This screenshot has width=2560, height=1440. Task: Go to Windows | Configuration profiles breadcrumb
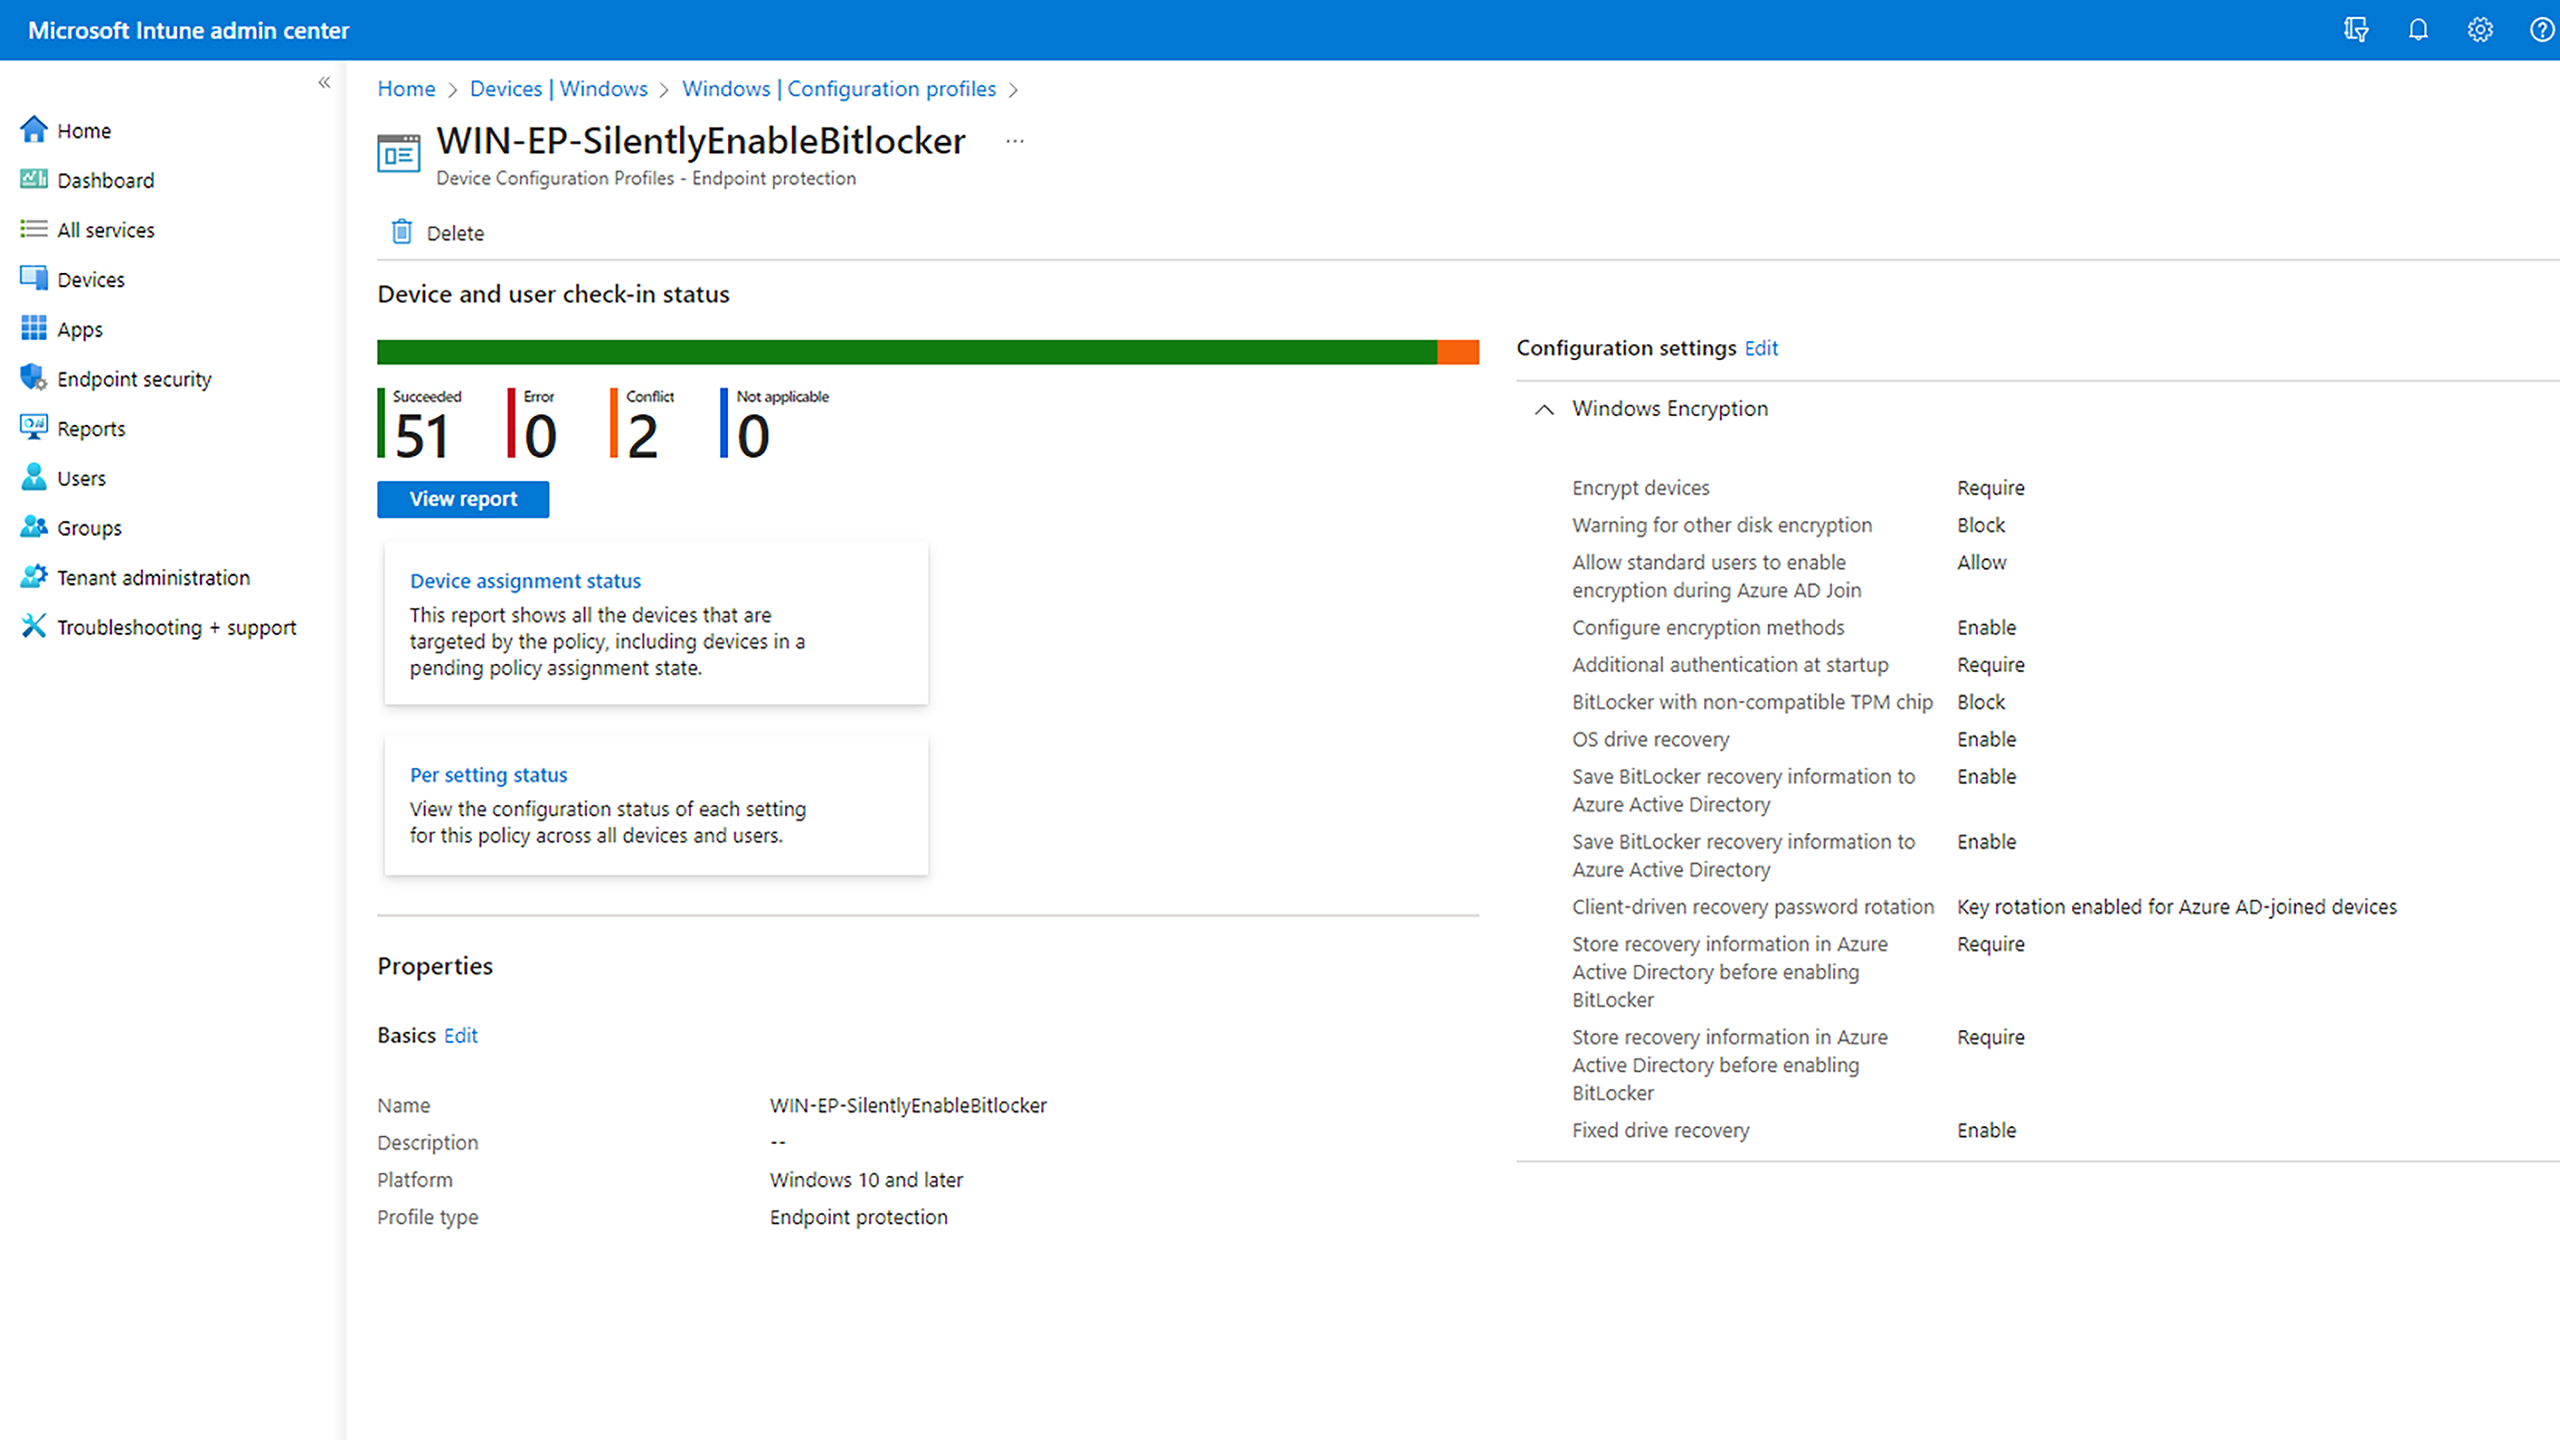coord(839,89)
